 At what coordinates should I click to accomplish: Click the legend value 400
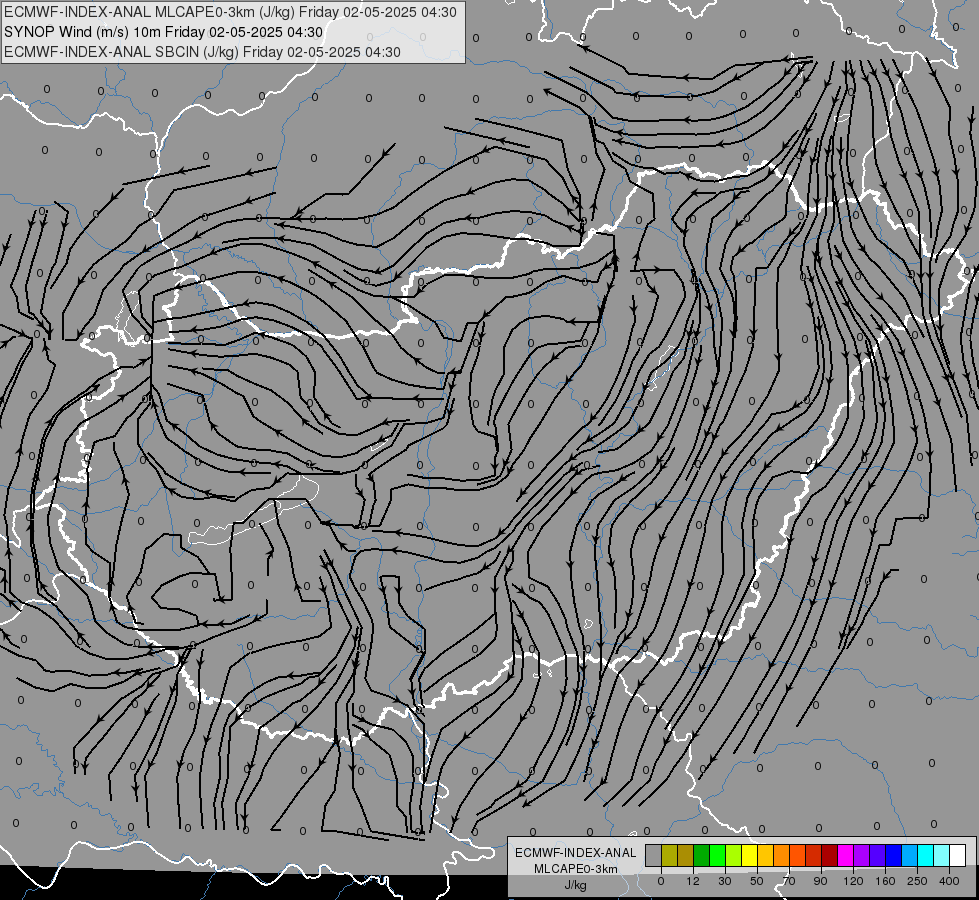[x=949, y=881]
